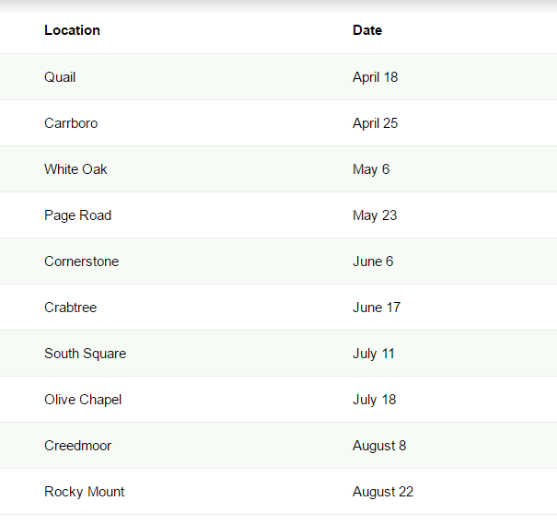Select the July 11 date cell
Screen dimensions: 557x522
[x=374, y=354]
